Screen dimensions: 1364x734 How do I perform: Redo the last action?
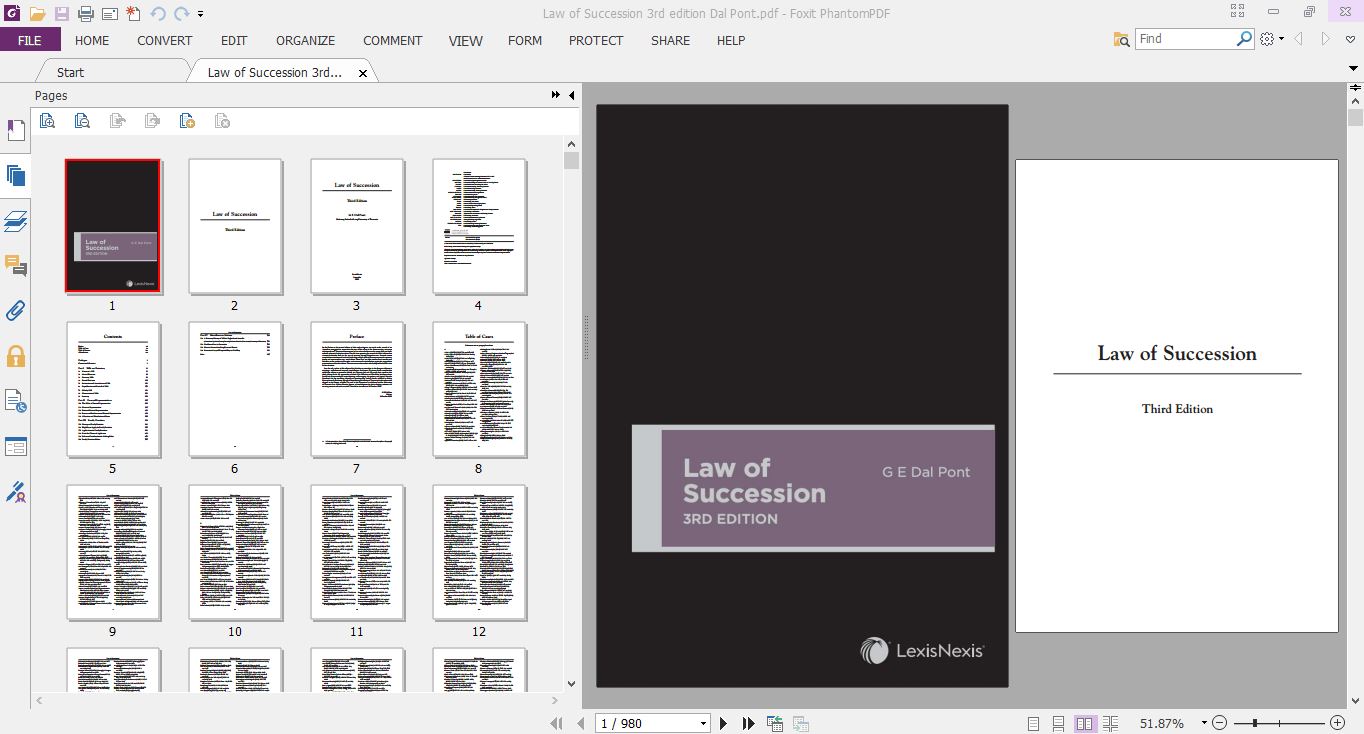(x=181, y=13)
